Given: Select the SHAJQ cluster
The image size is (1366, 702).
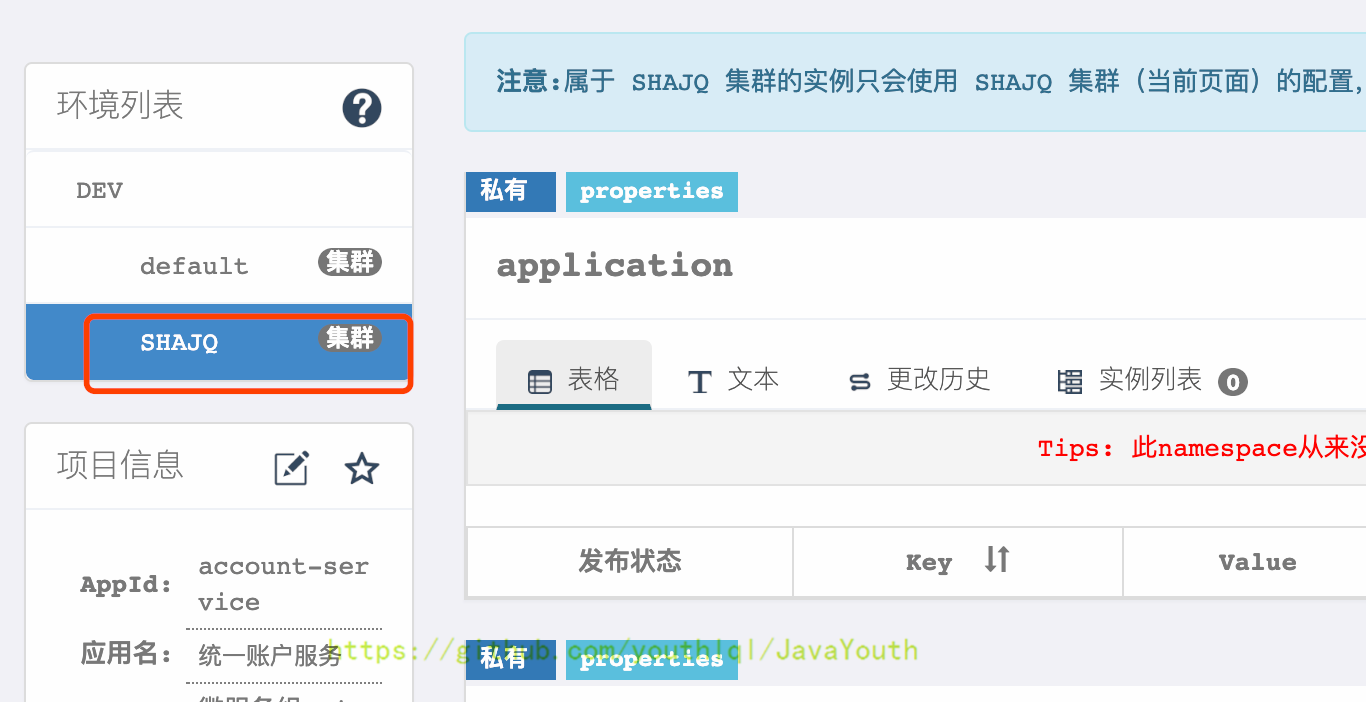Looking at the screenshot, I should [x=180, y=343].
